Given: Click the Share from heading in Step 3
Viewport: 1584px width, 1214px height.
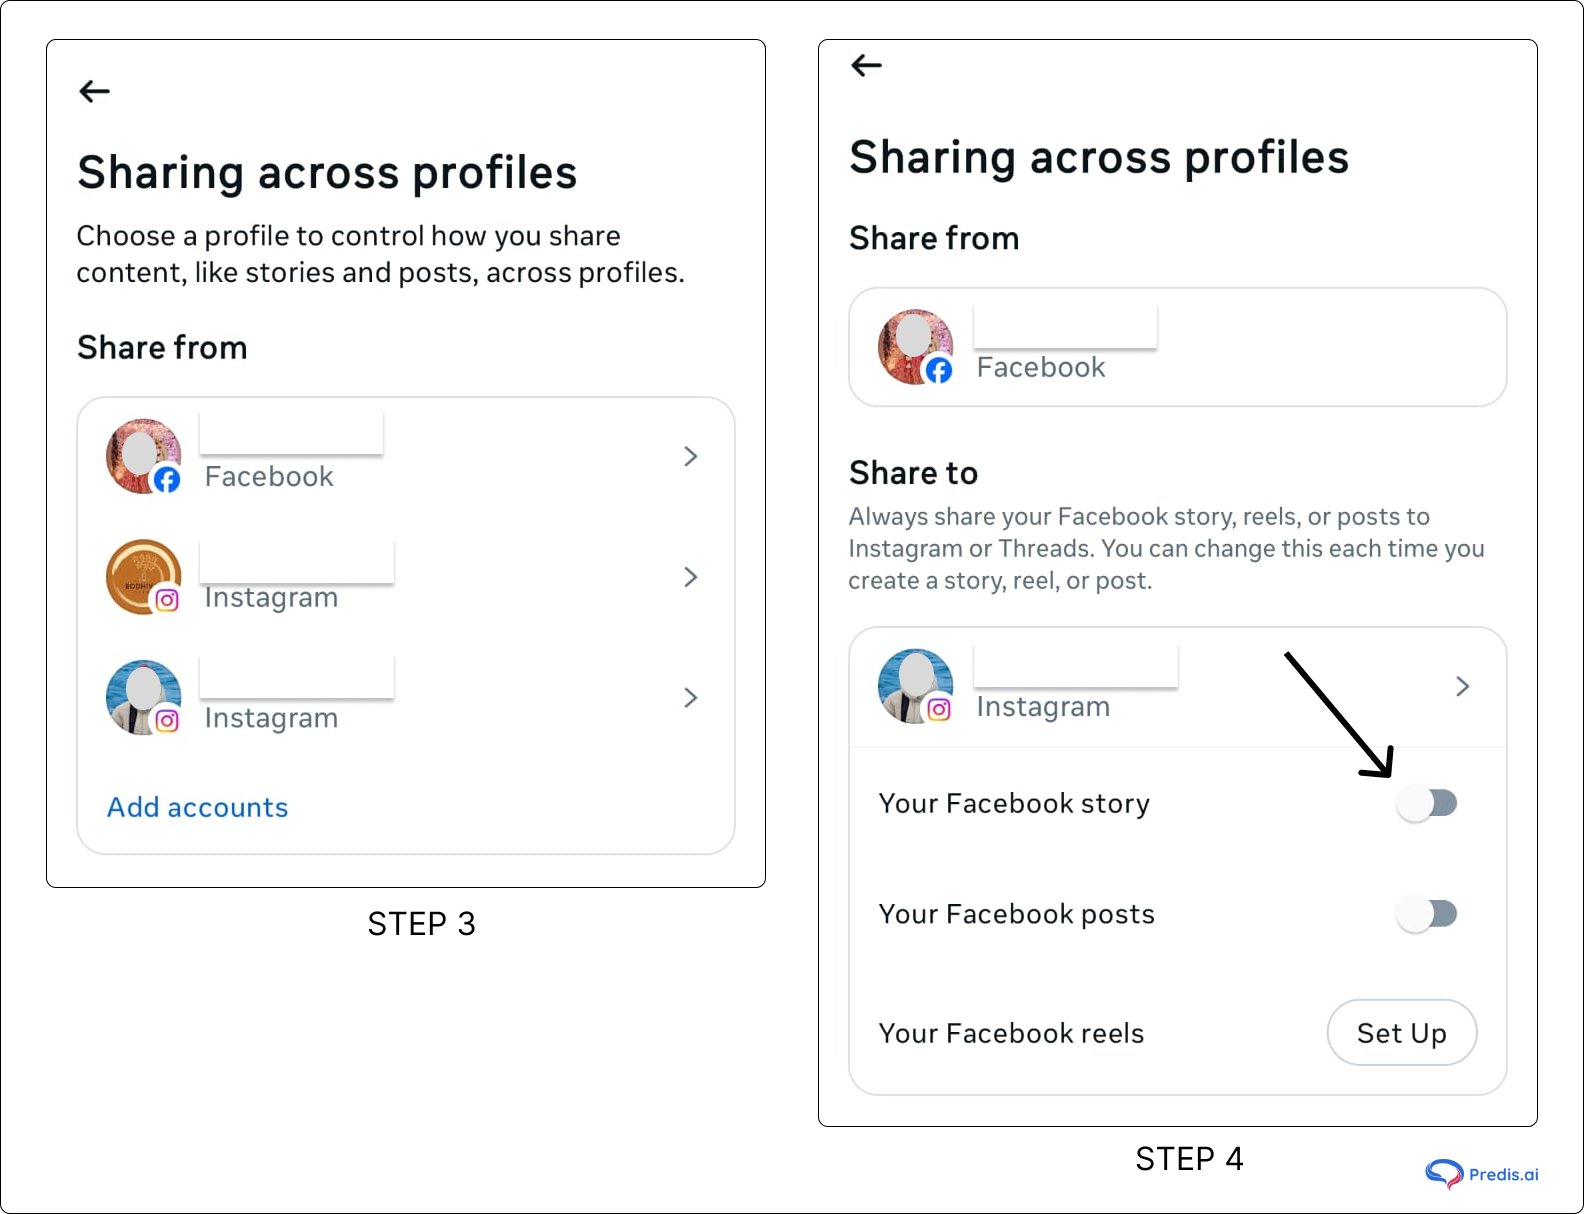Looking at the screenshot, I should coord(161,348).
